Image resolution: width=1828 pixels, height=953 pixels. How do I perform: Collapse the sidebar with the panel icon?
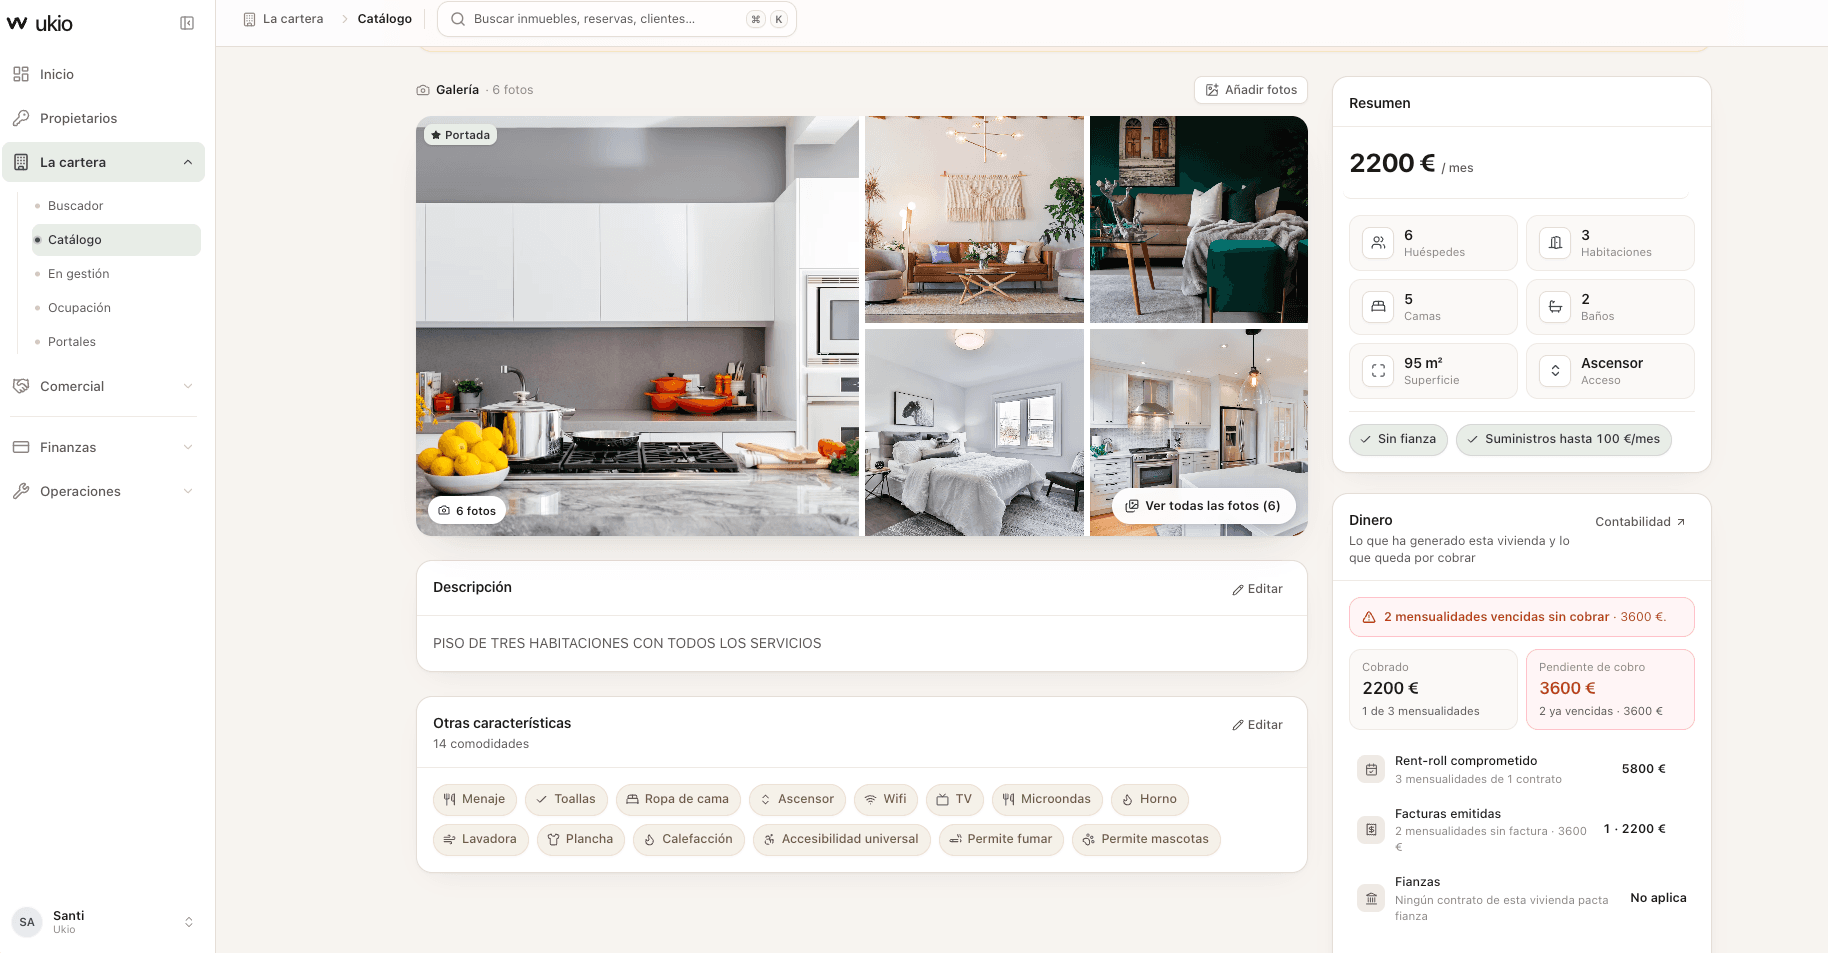pos(187,23)
